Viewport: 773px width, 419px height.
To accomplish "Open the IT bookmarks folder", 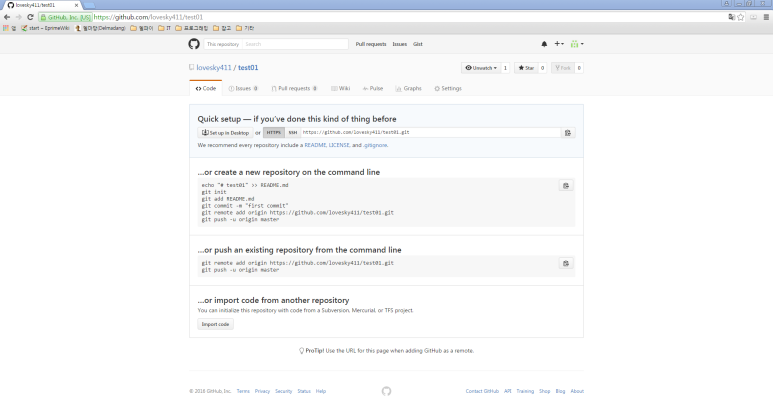I will click(x=165, y=28).
